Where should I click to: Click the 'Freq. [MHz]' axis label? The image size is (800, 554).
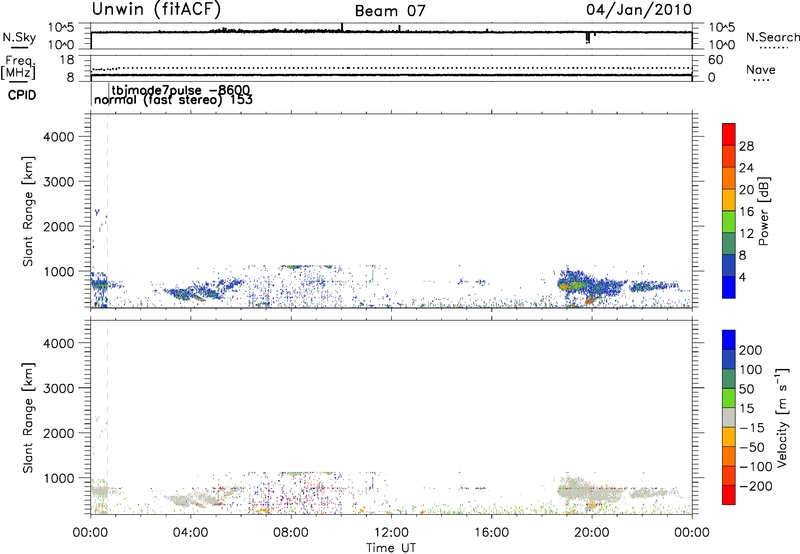click(x=18, y=68)
